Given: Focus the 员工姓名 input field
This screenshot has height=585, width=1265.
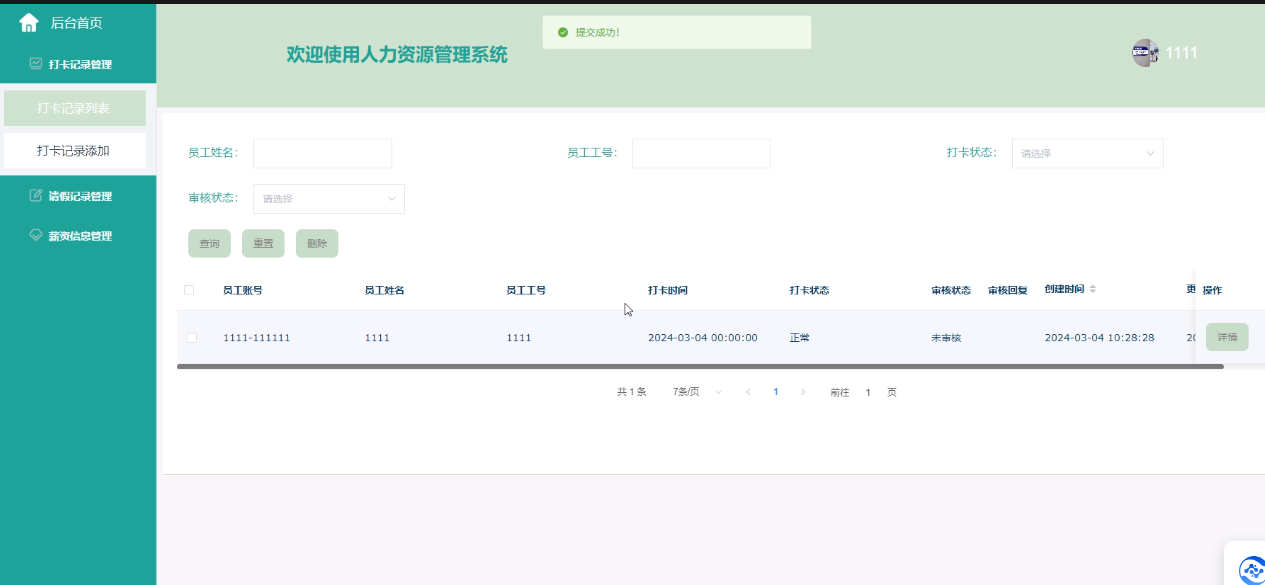Looking at the screenshot, I should [x=322, y=153].
